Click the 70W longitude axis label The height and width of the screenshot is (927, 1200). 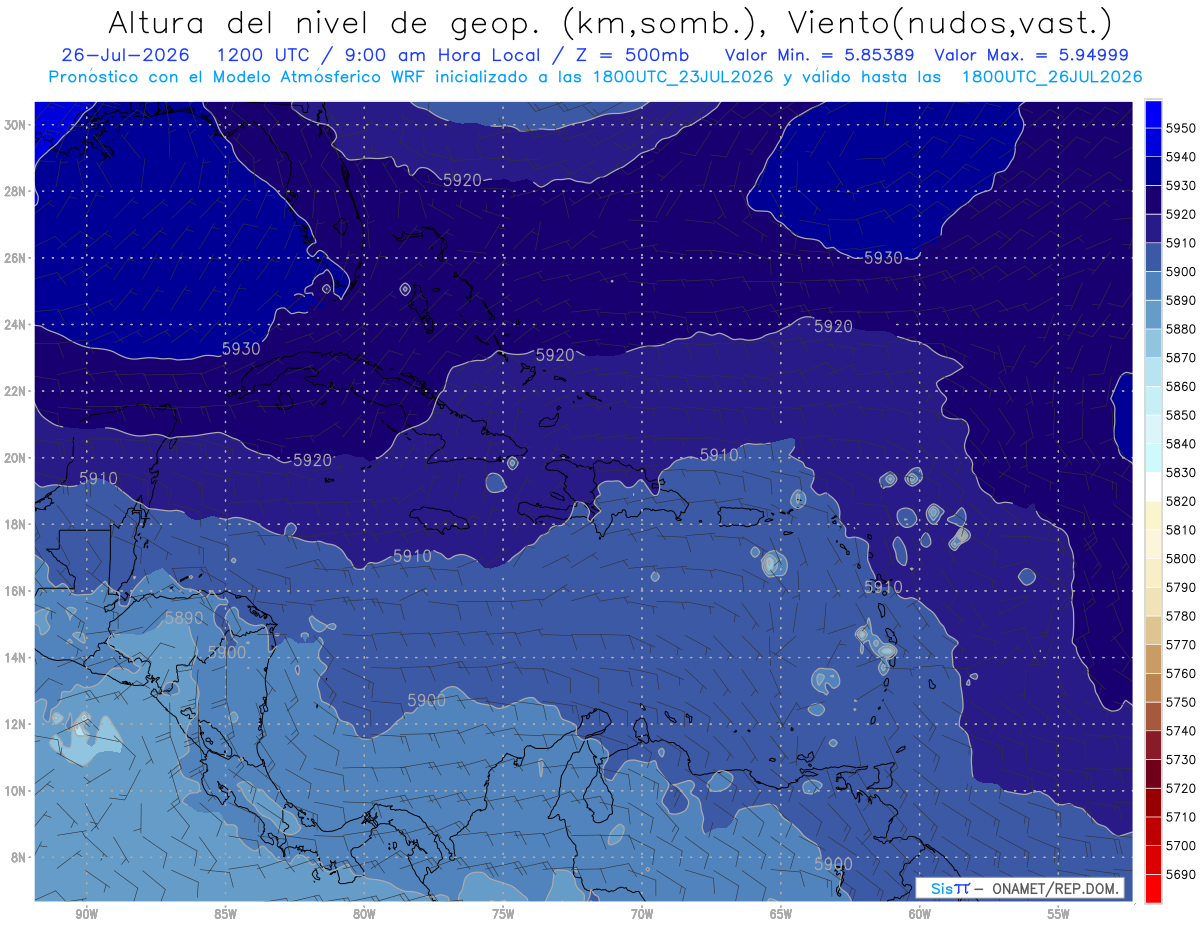642,914
